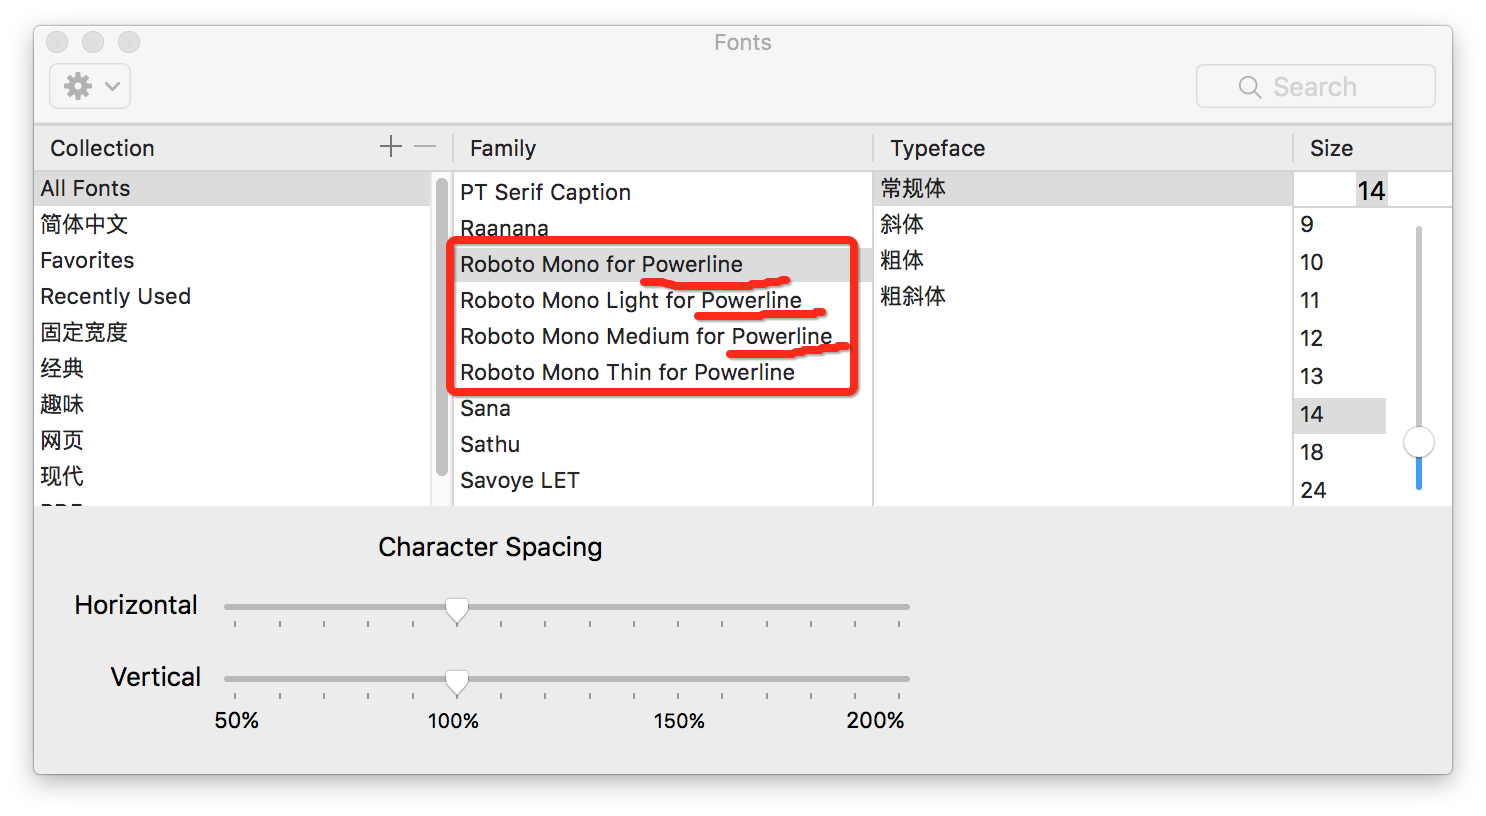1486x816 pixels.
Task: Set font size to 9
Action: point(1340,224)
